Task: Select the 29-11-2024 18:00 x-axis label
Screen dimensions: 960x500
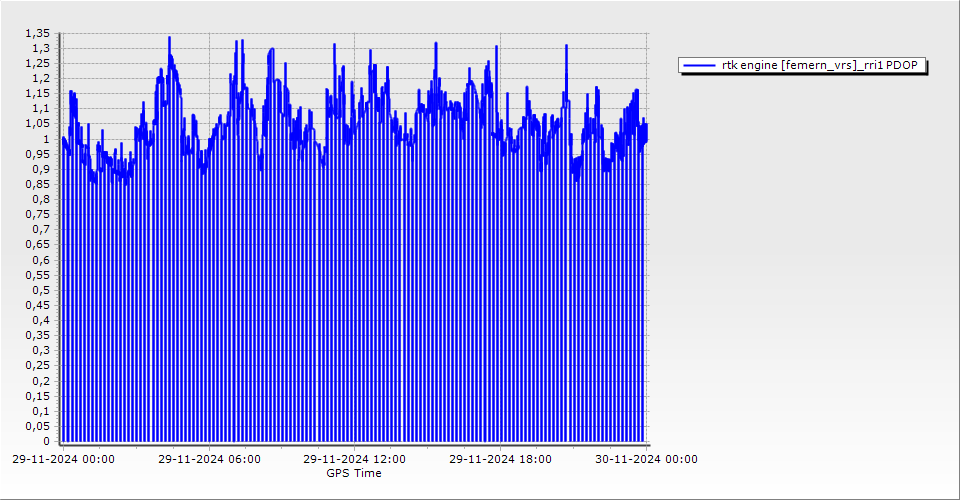Action: (x=500, y=460)
